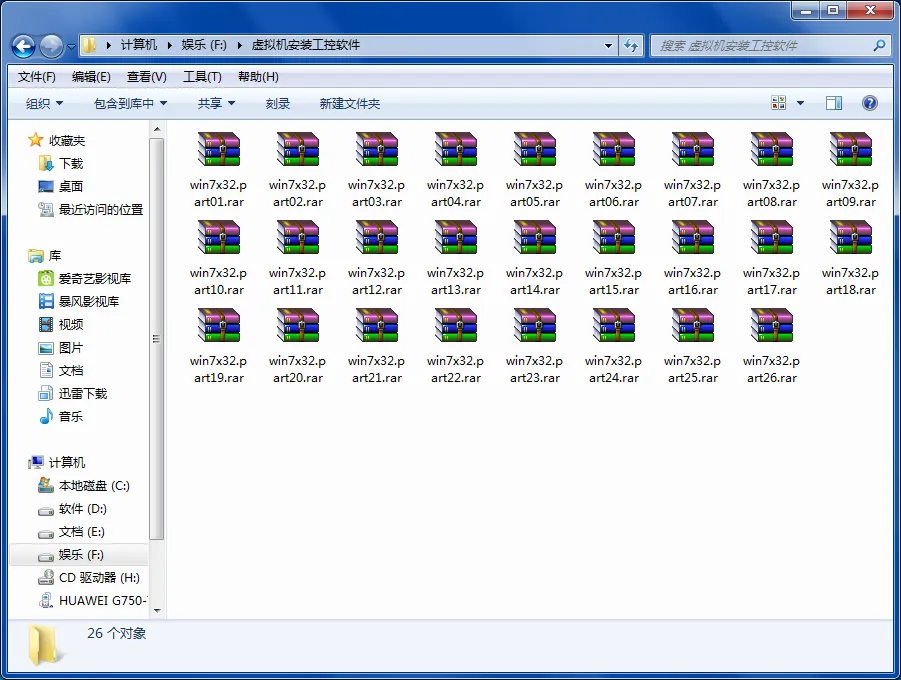Image resolution: width=901 pixels, height=680 pixels.
Task: Select the win7x32.part16.rar file icon
Action: (692, 237)
